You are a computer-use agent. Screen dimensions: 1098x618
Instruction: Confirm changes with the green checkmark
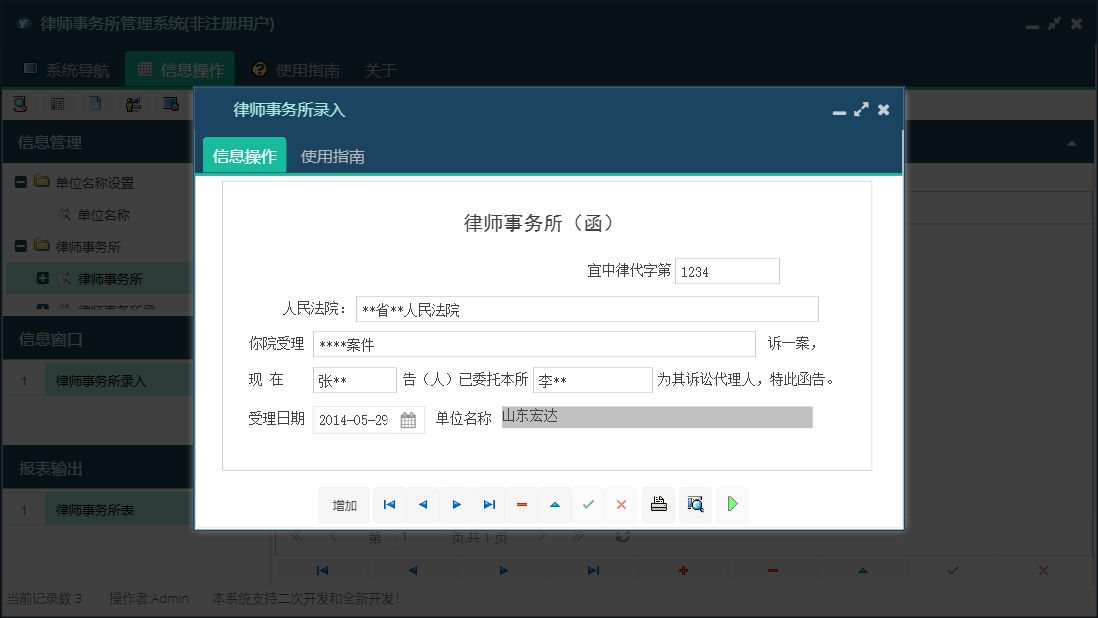[x=588, y=505]
